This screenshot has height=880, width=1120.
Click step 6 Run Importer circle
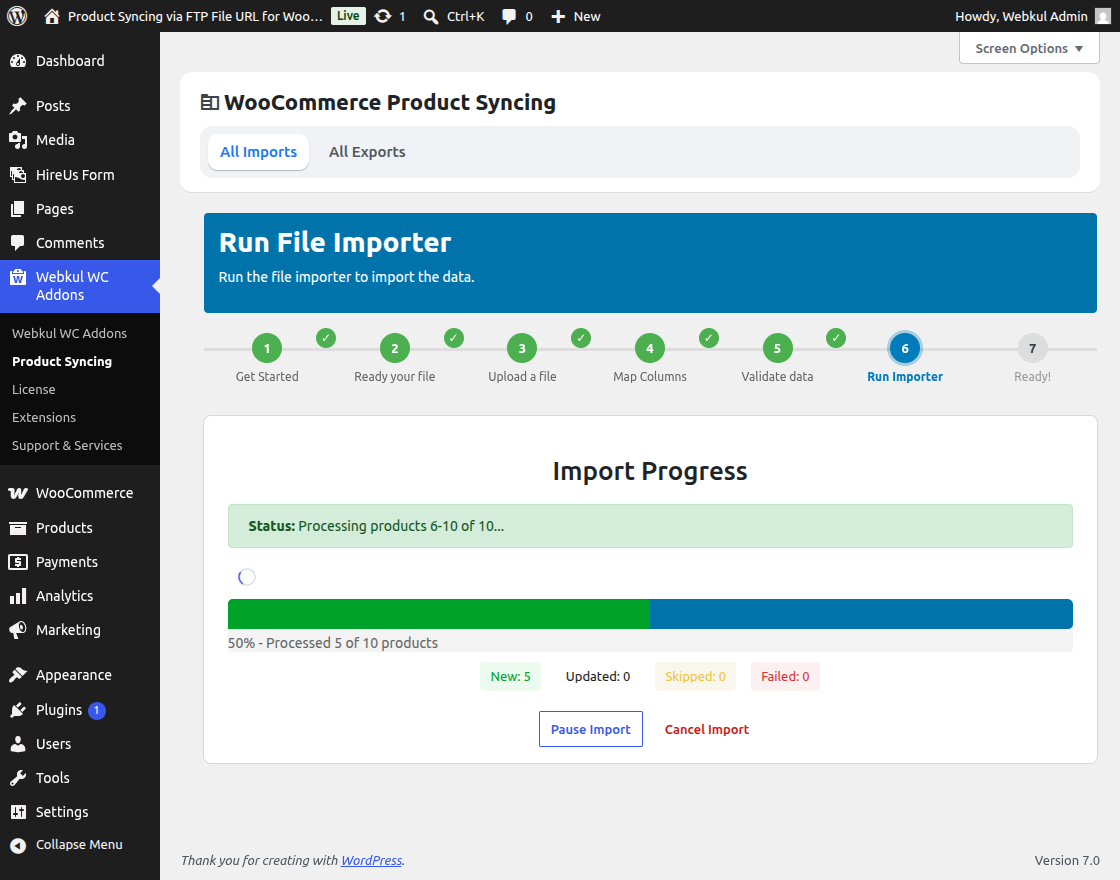tap(905, 349)
